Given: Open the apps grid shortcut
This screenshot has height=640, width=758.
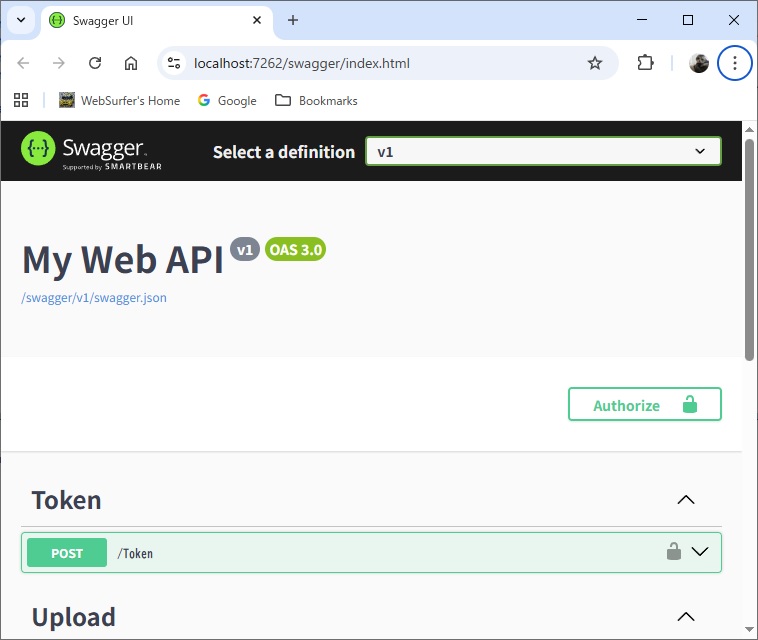Looking at the screenshot, I should click(21, 101).
